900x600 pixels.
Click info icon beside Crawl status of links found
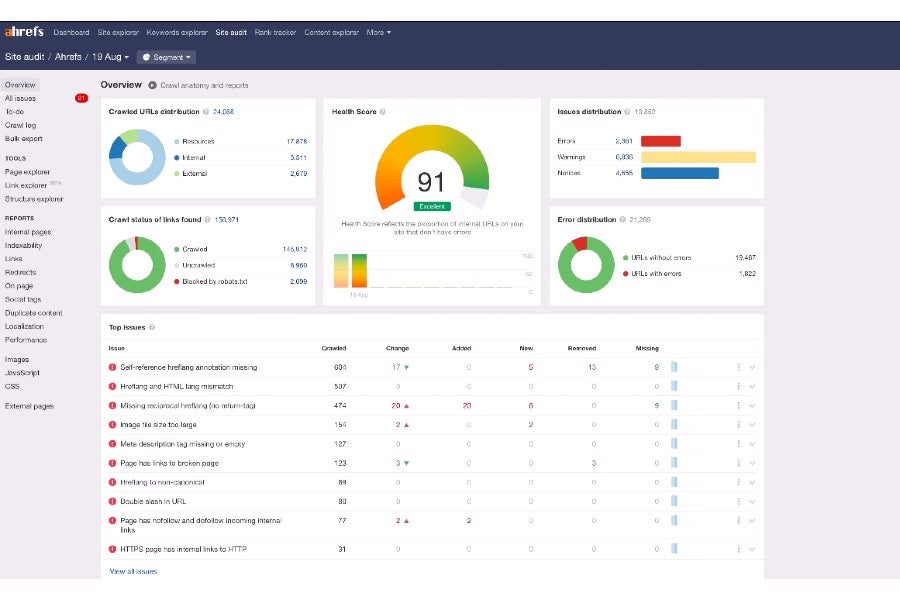(207, 220)
